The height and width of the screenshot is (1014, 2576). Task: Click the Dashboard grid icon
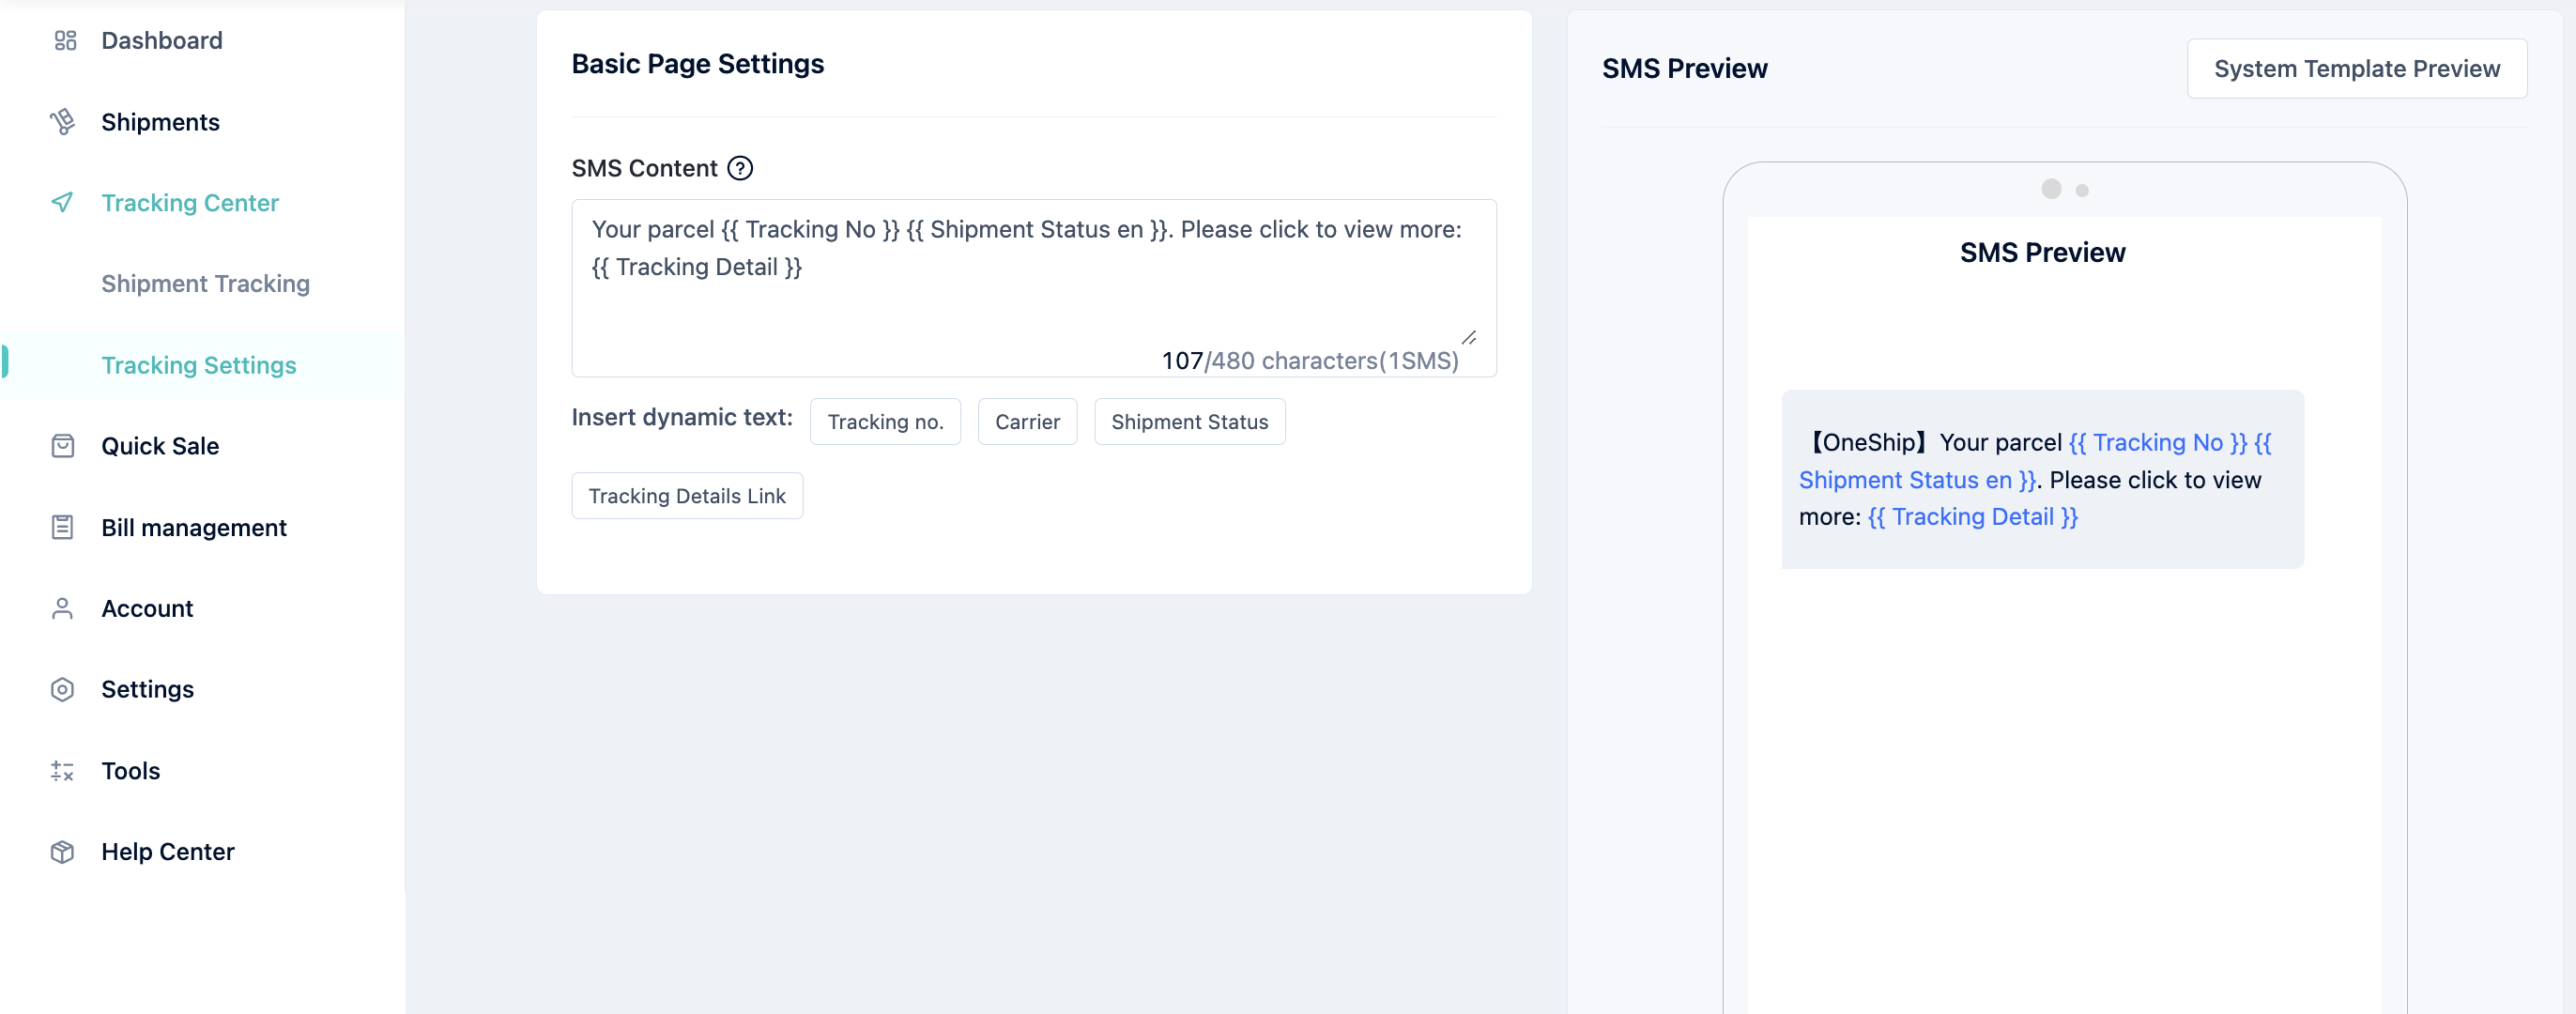tap(65, 41)
